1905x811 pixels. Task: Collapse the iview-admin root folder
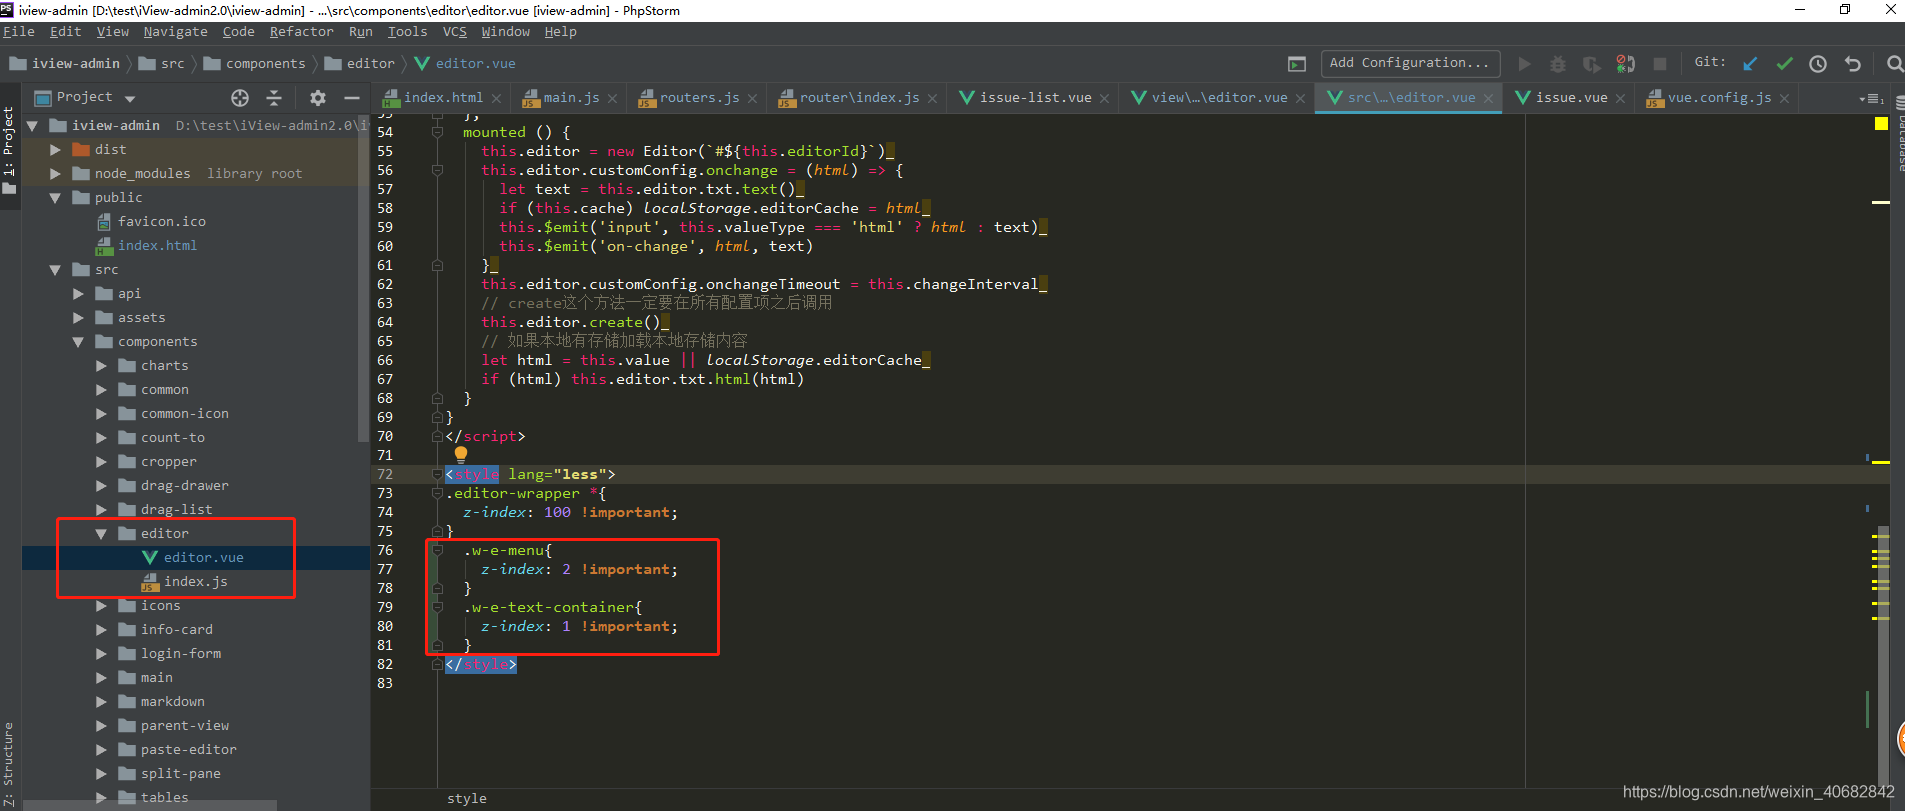point(32,126)
